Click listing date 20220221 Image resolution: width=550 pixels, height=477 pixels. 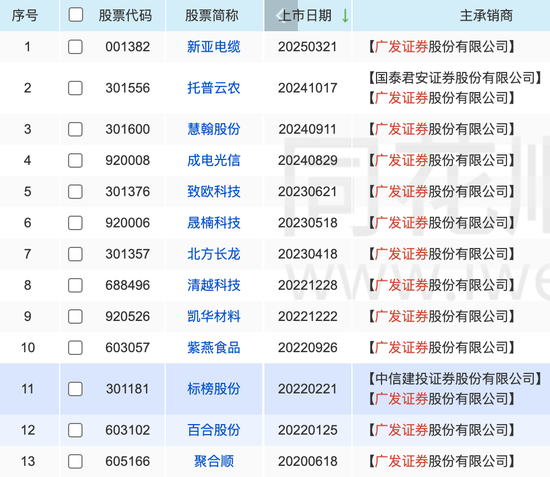click(308, 389)
